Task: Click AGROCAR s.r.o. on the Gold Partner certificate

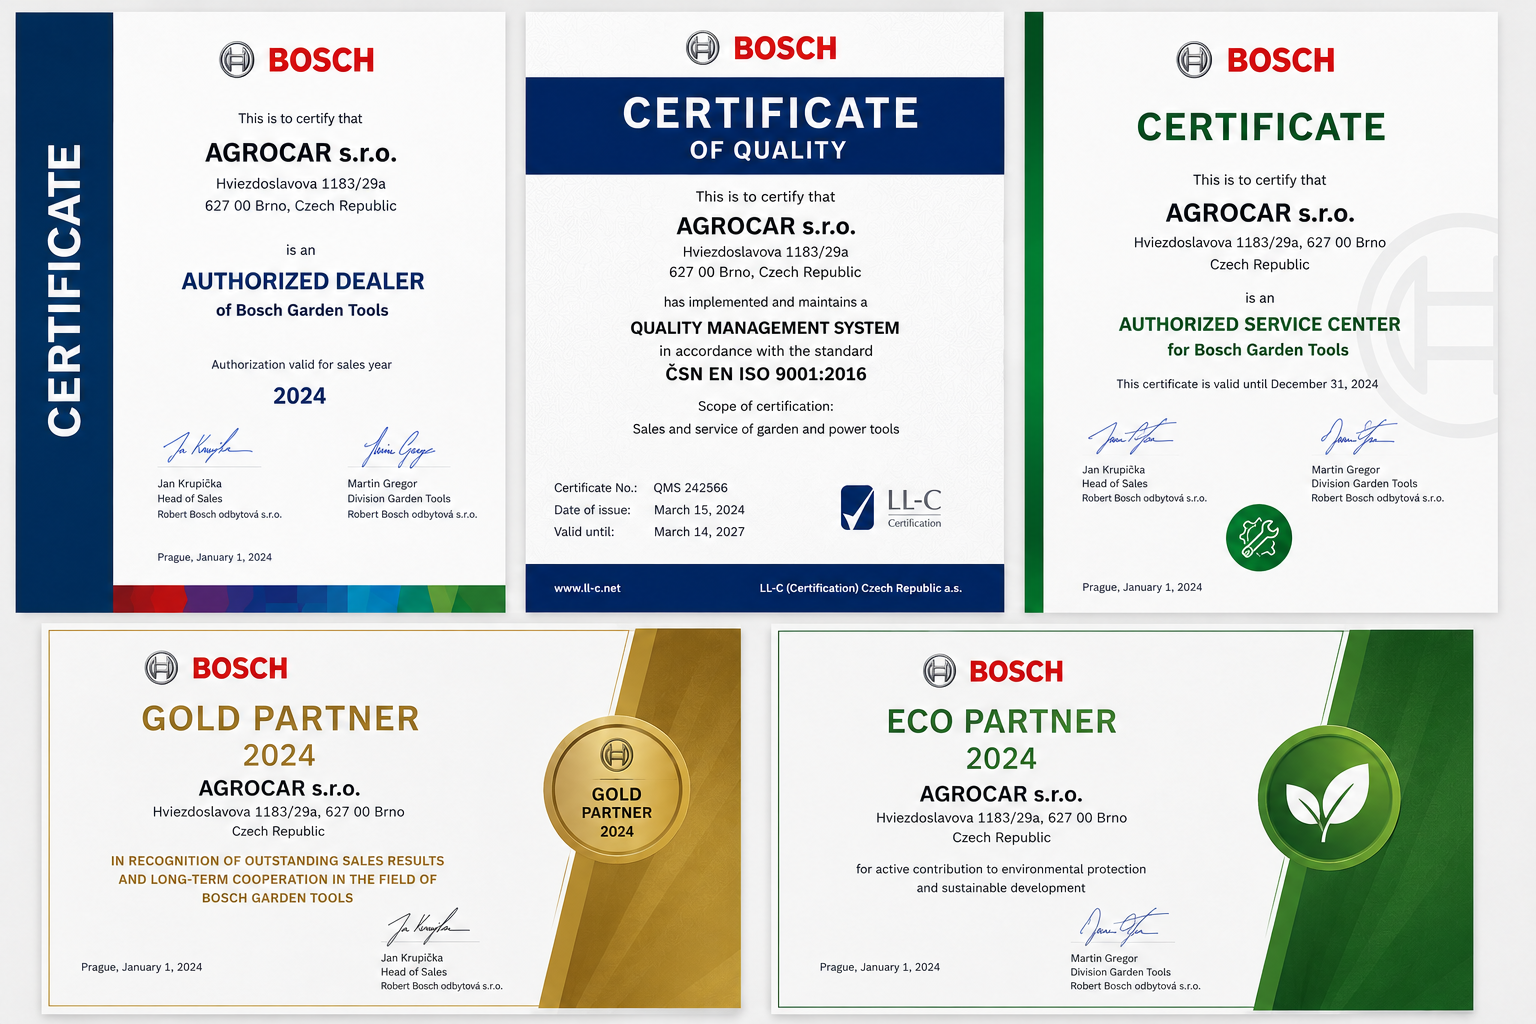Action: point(280,788)
